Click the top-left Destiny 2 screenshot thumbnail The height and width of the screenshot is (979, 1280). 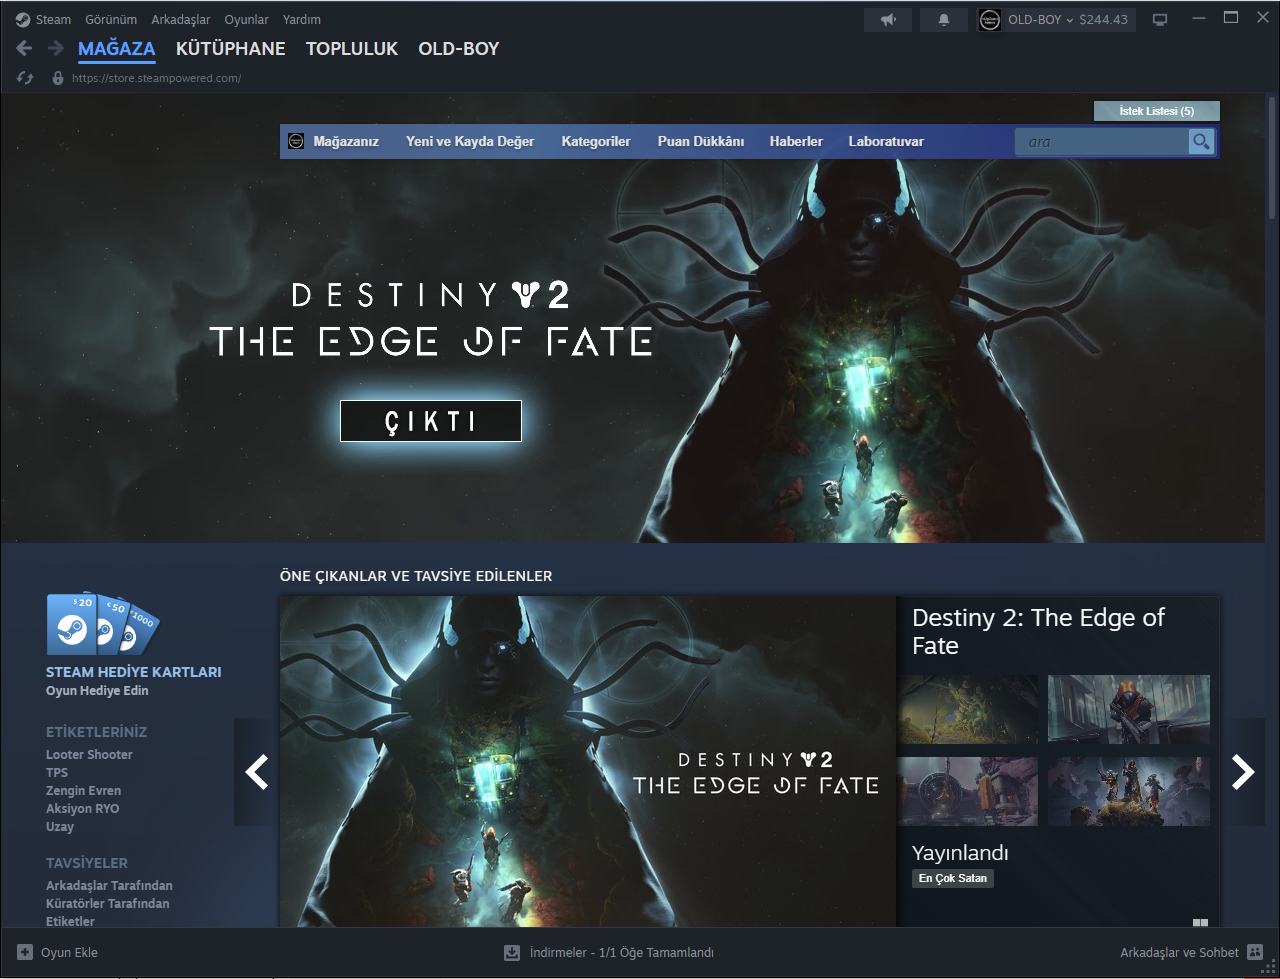coord(968,709)
